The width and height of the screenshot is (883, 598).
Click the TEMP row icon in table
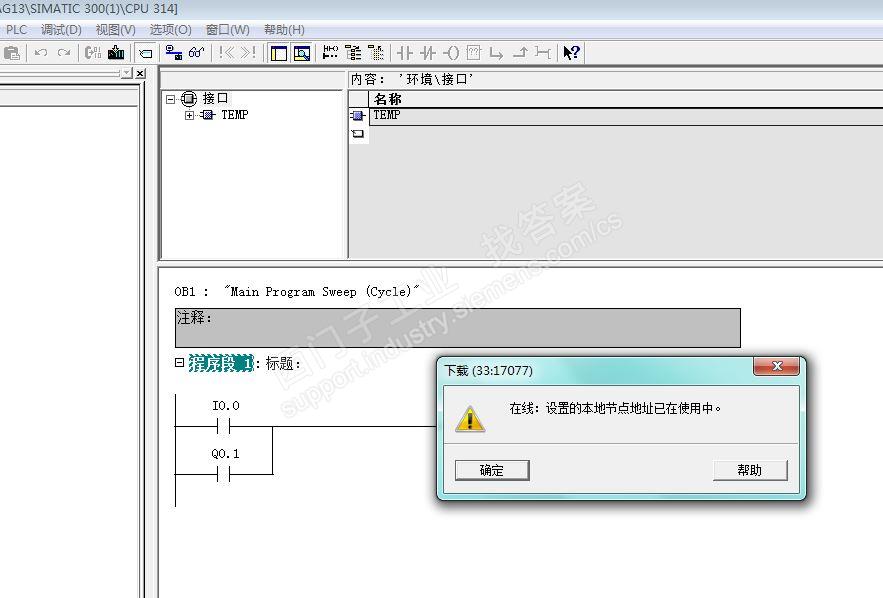pyautogui.click(x=358, y=116)
